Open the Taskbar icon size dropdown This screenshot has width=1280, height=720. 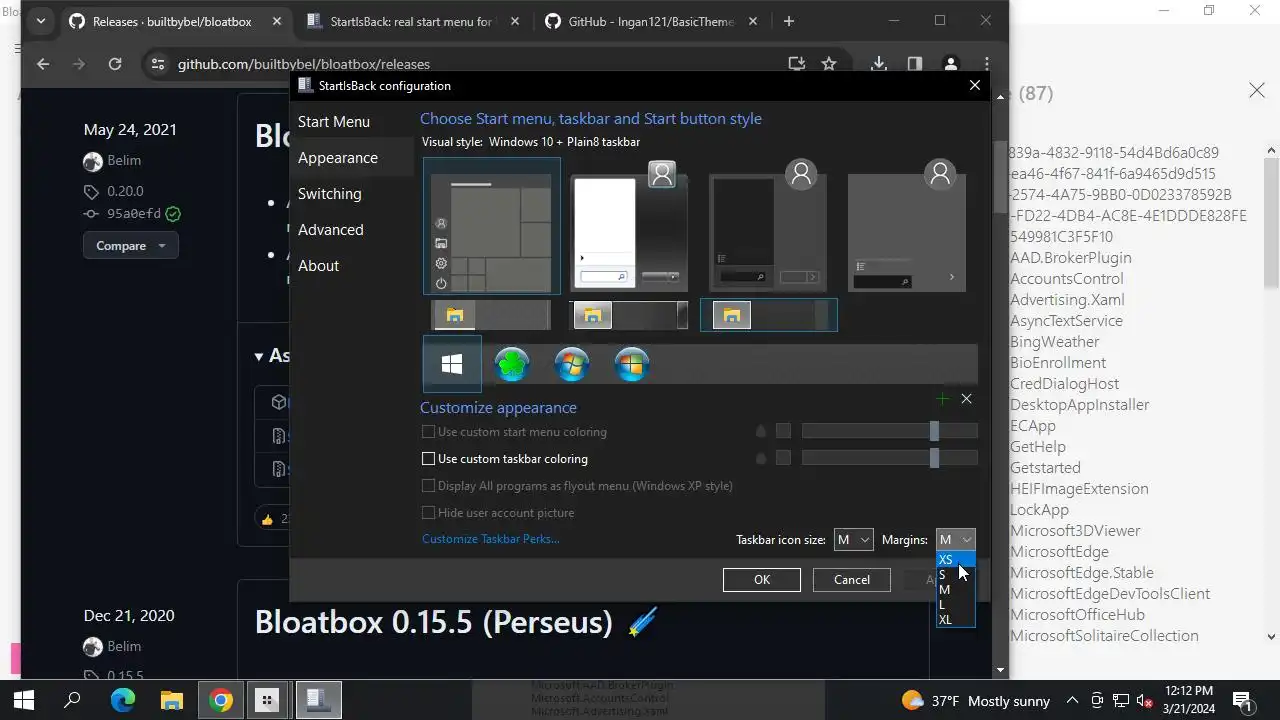tap(853, 539)
